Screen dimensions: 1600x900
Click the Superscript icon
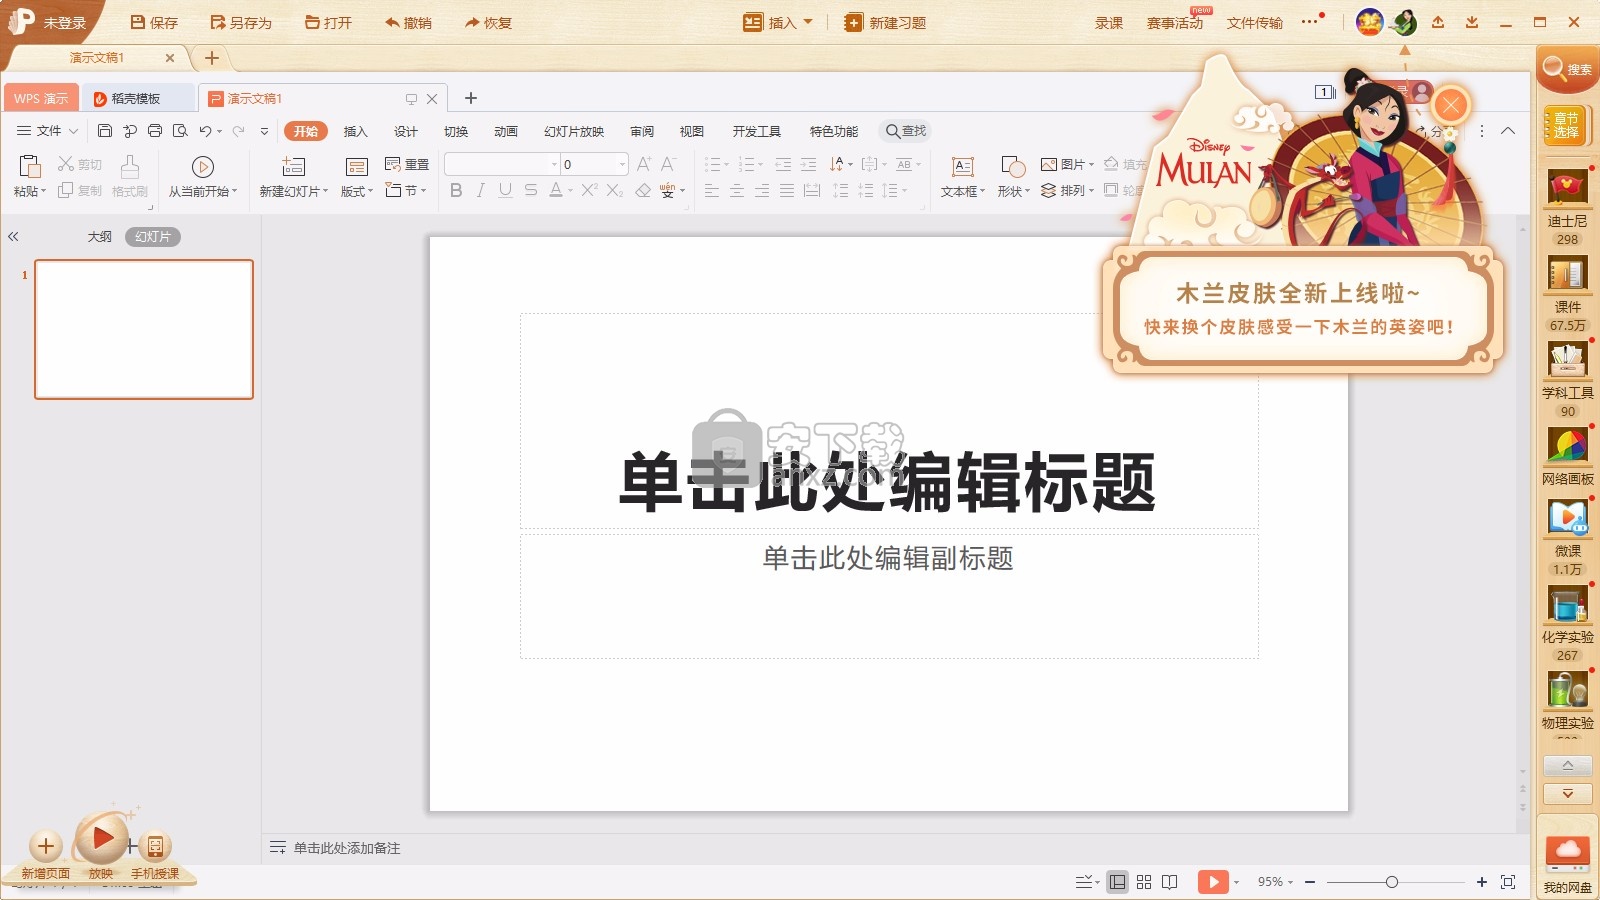click(589, 190)
